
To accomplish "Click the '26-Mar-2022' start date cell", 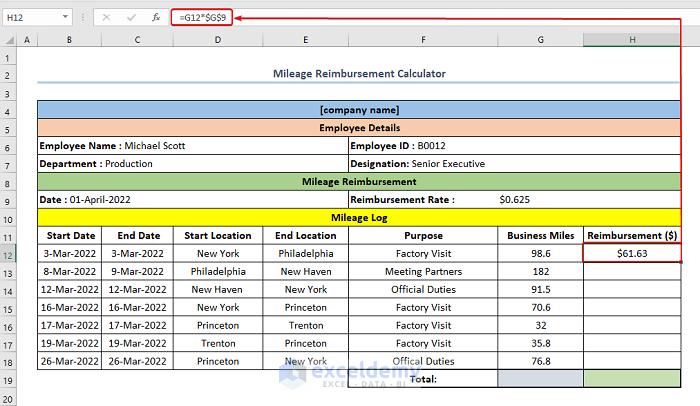I will (70, 361).
